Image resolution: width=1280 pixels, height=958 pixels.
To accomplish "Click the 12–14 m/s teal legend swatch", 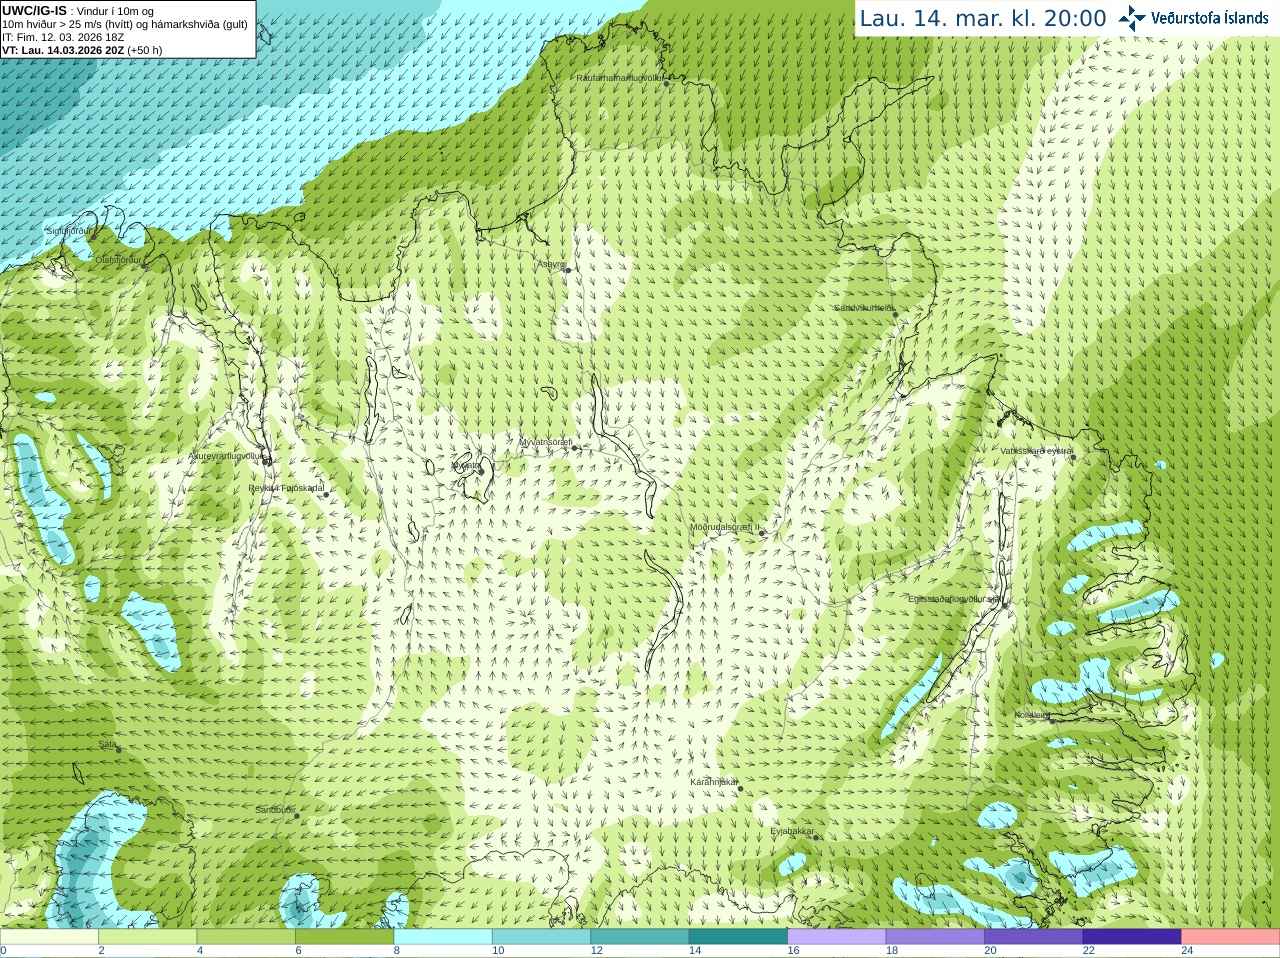I will 640,937.
